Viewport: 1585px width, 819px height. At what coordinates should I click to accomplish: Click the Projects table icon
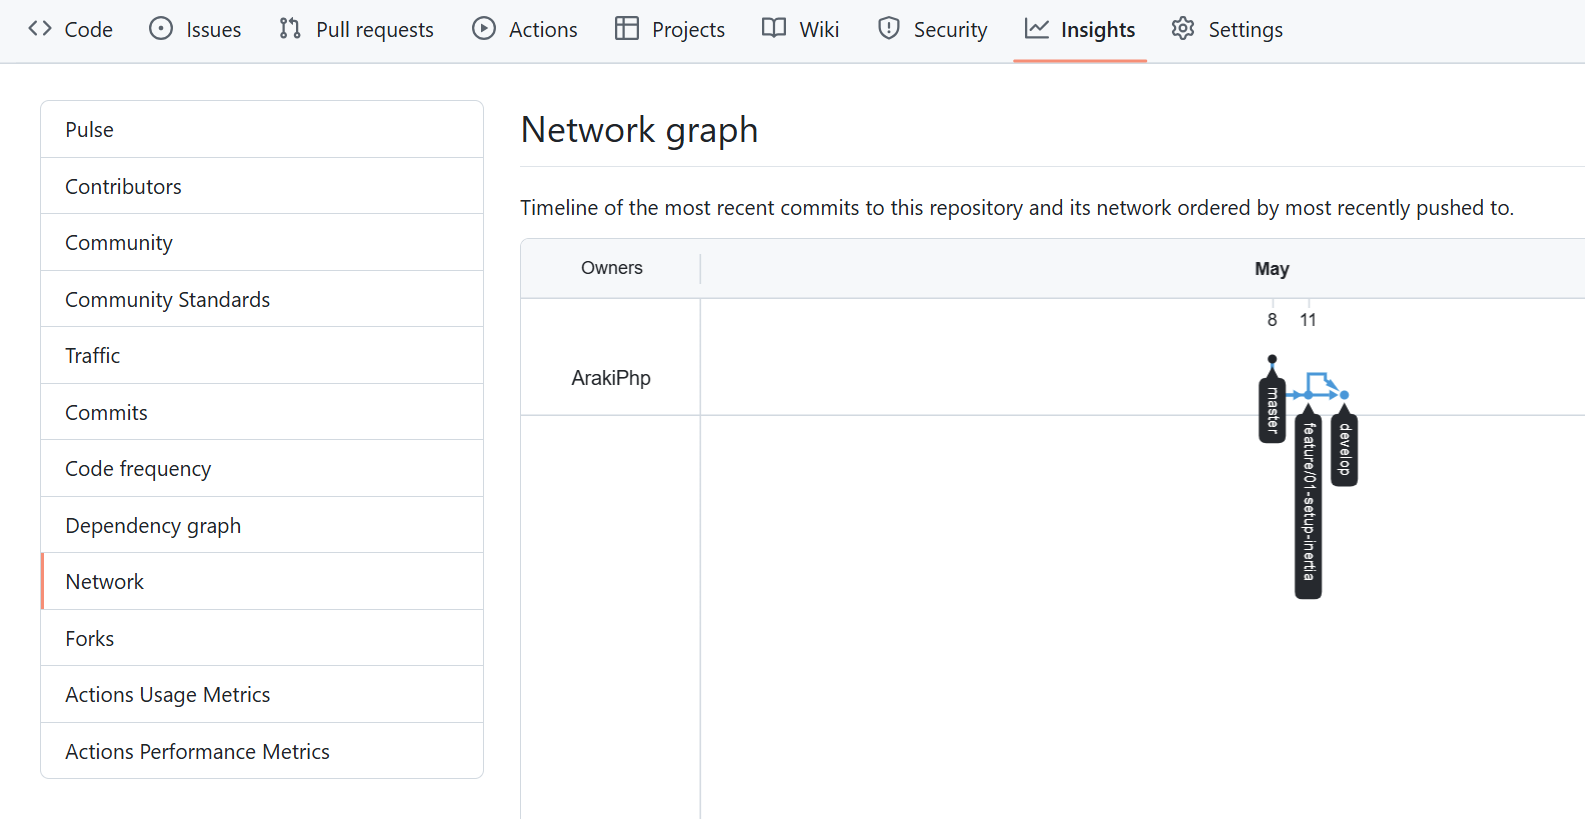[x=627, y=29]
